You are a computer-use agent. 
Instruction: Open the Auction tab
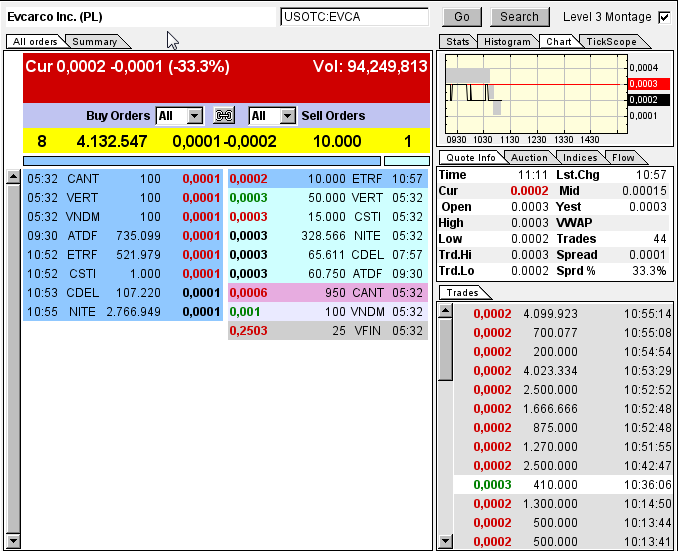point(529,157)
